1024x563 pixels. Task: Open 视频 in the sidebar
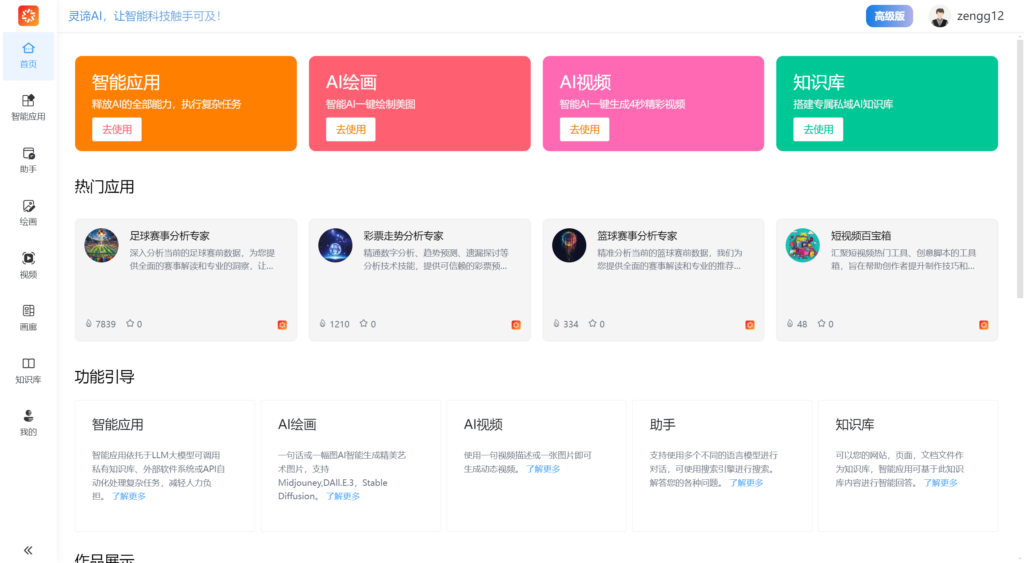[28, 266]
